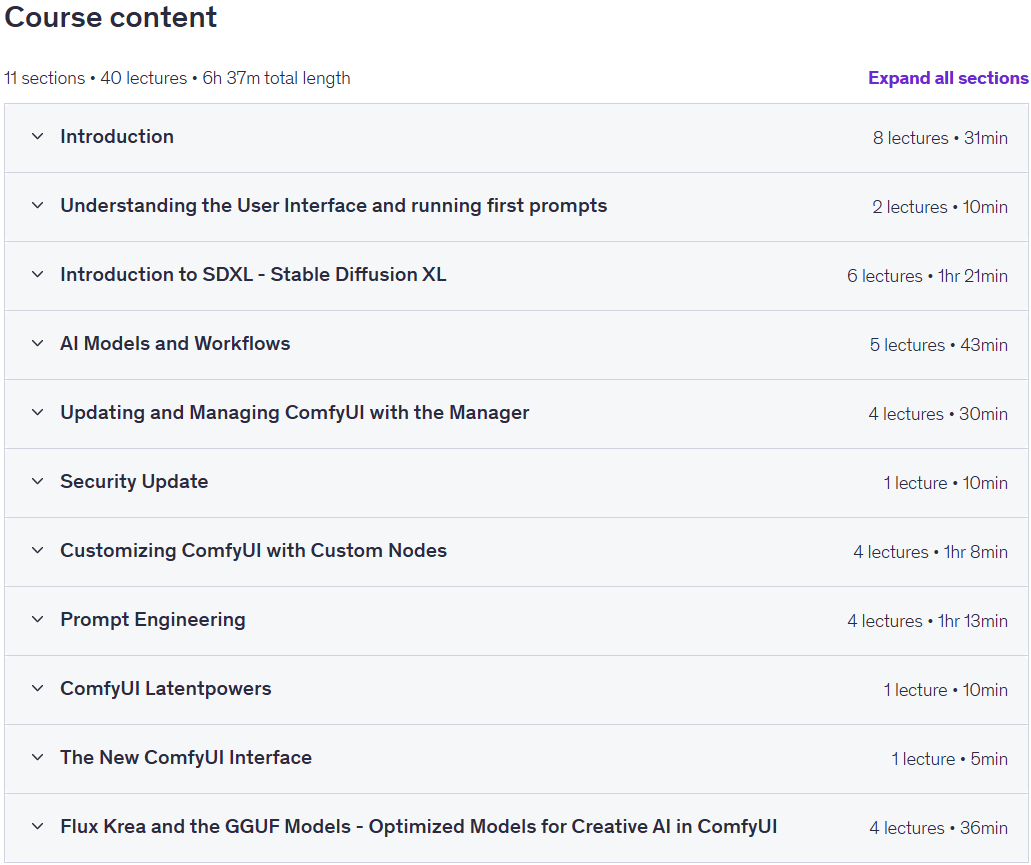1031x865 pixels.
Task: Click the '5 lectures • 43min' text
Action: click(938, 345)
